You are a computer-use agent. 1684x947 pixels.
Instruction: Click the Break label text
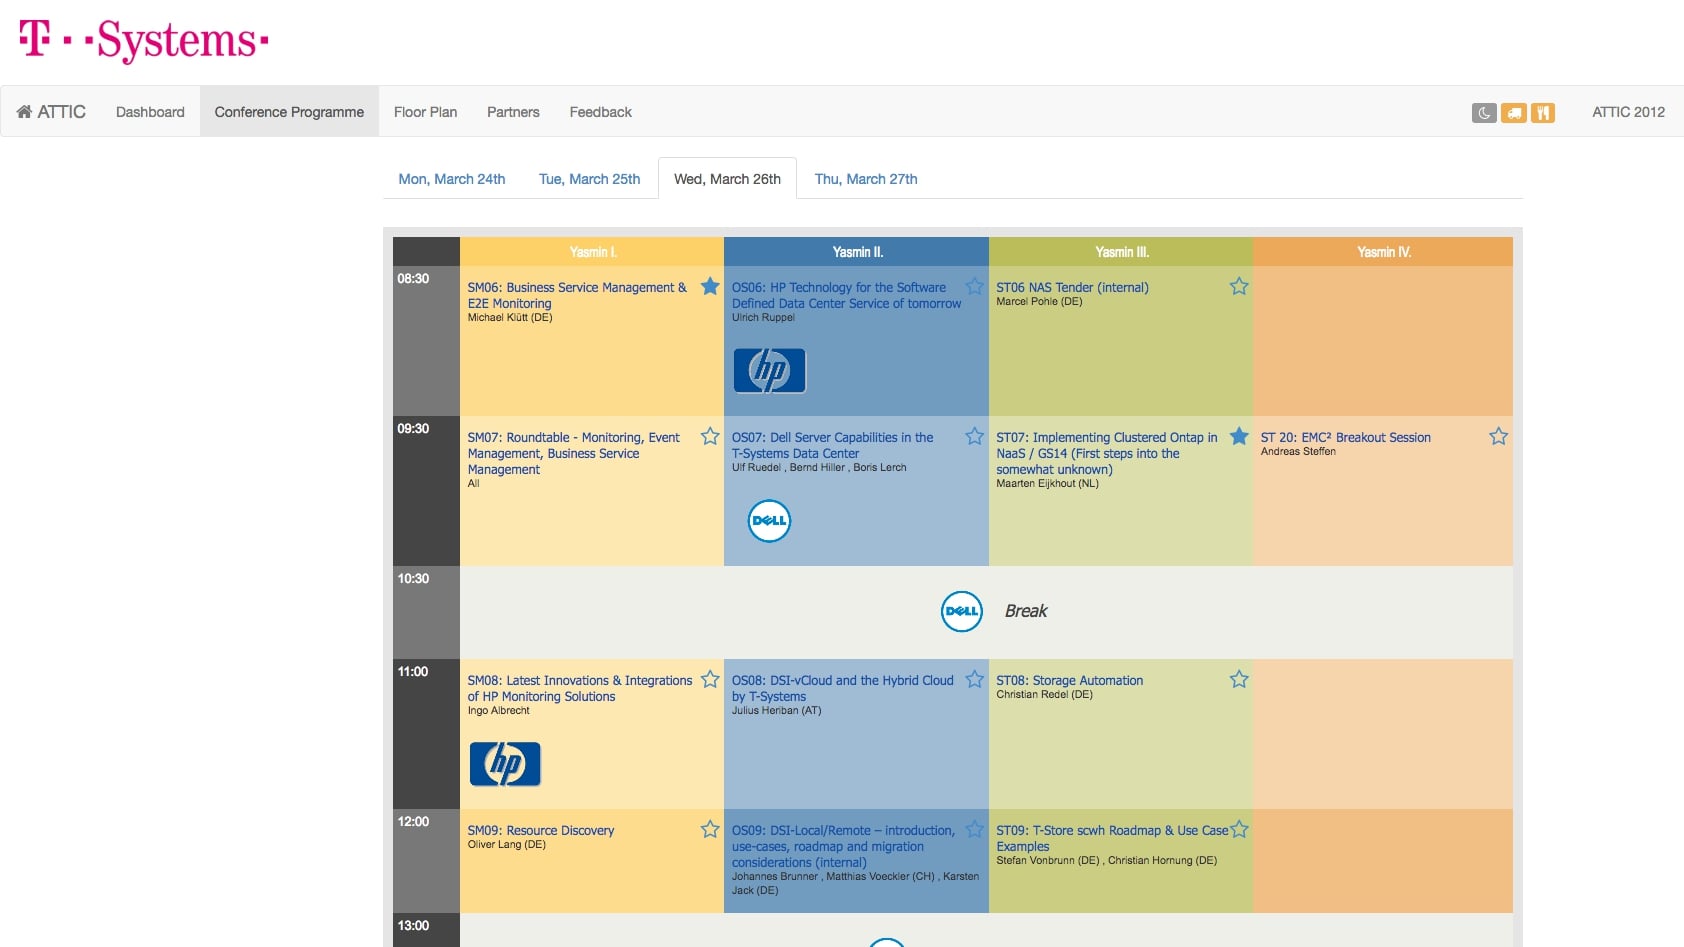pyautogui.click(x=1026, y=611)
